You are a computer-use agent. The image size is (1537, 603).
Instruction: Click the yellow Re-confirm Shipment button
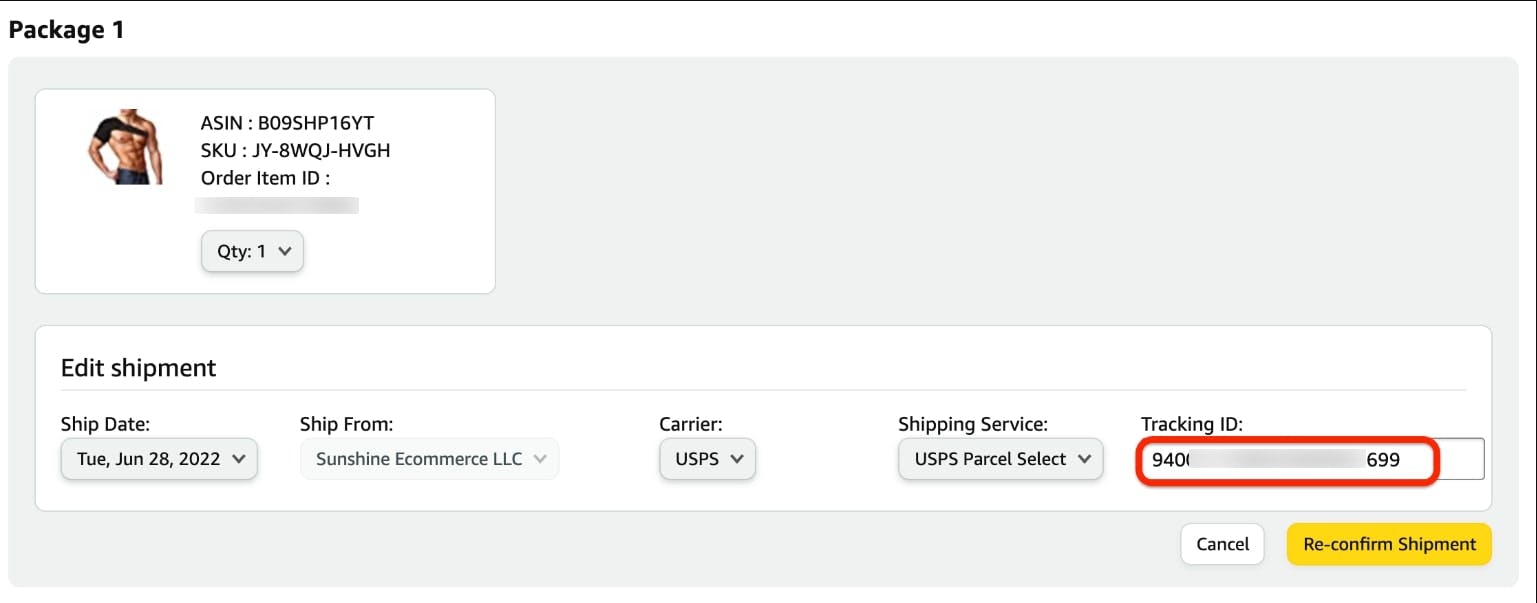pyautogui.click(x=1389, y=544)
